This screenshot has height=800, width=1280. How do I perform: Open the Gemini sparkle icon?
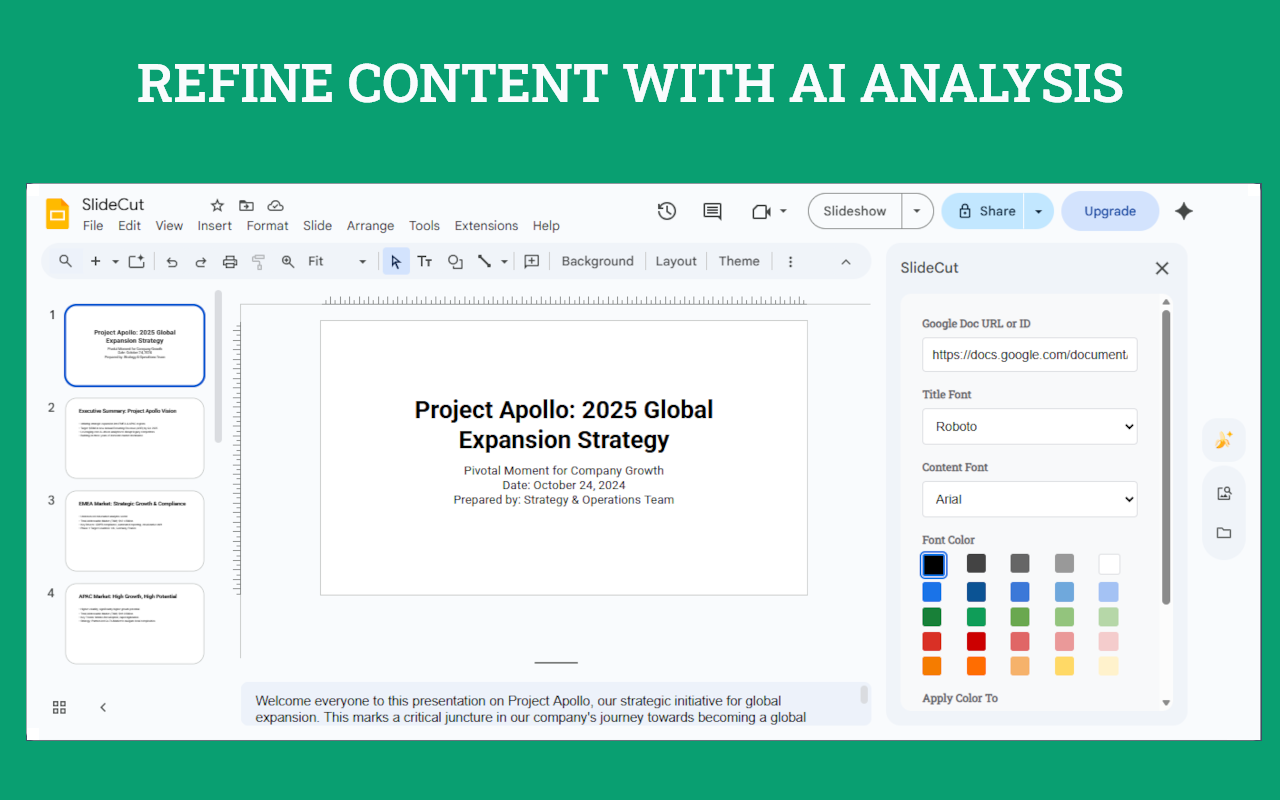(x=1184, y=211)
